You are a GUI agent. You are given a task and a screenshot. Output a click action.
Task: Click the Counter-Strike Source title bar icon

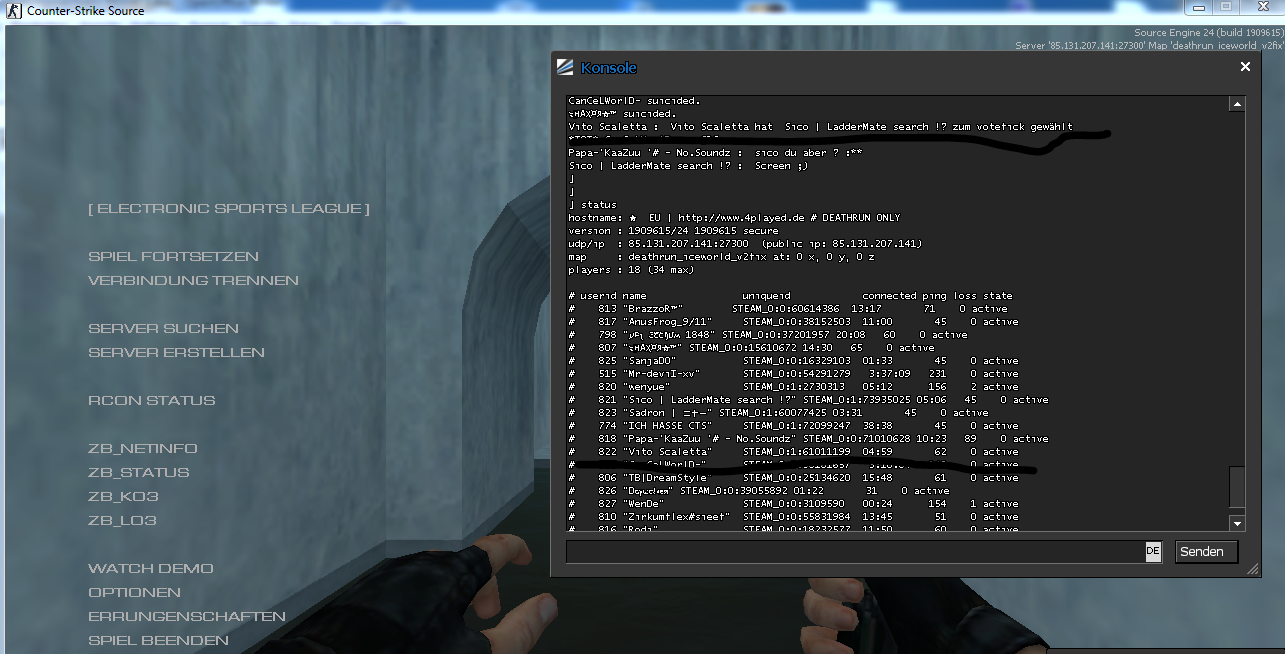coord(14,11)
